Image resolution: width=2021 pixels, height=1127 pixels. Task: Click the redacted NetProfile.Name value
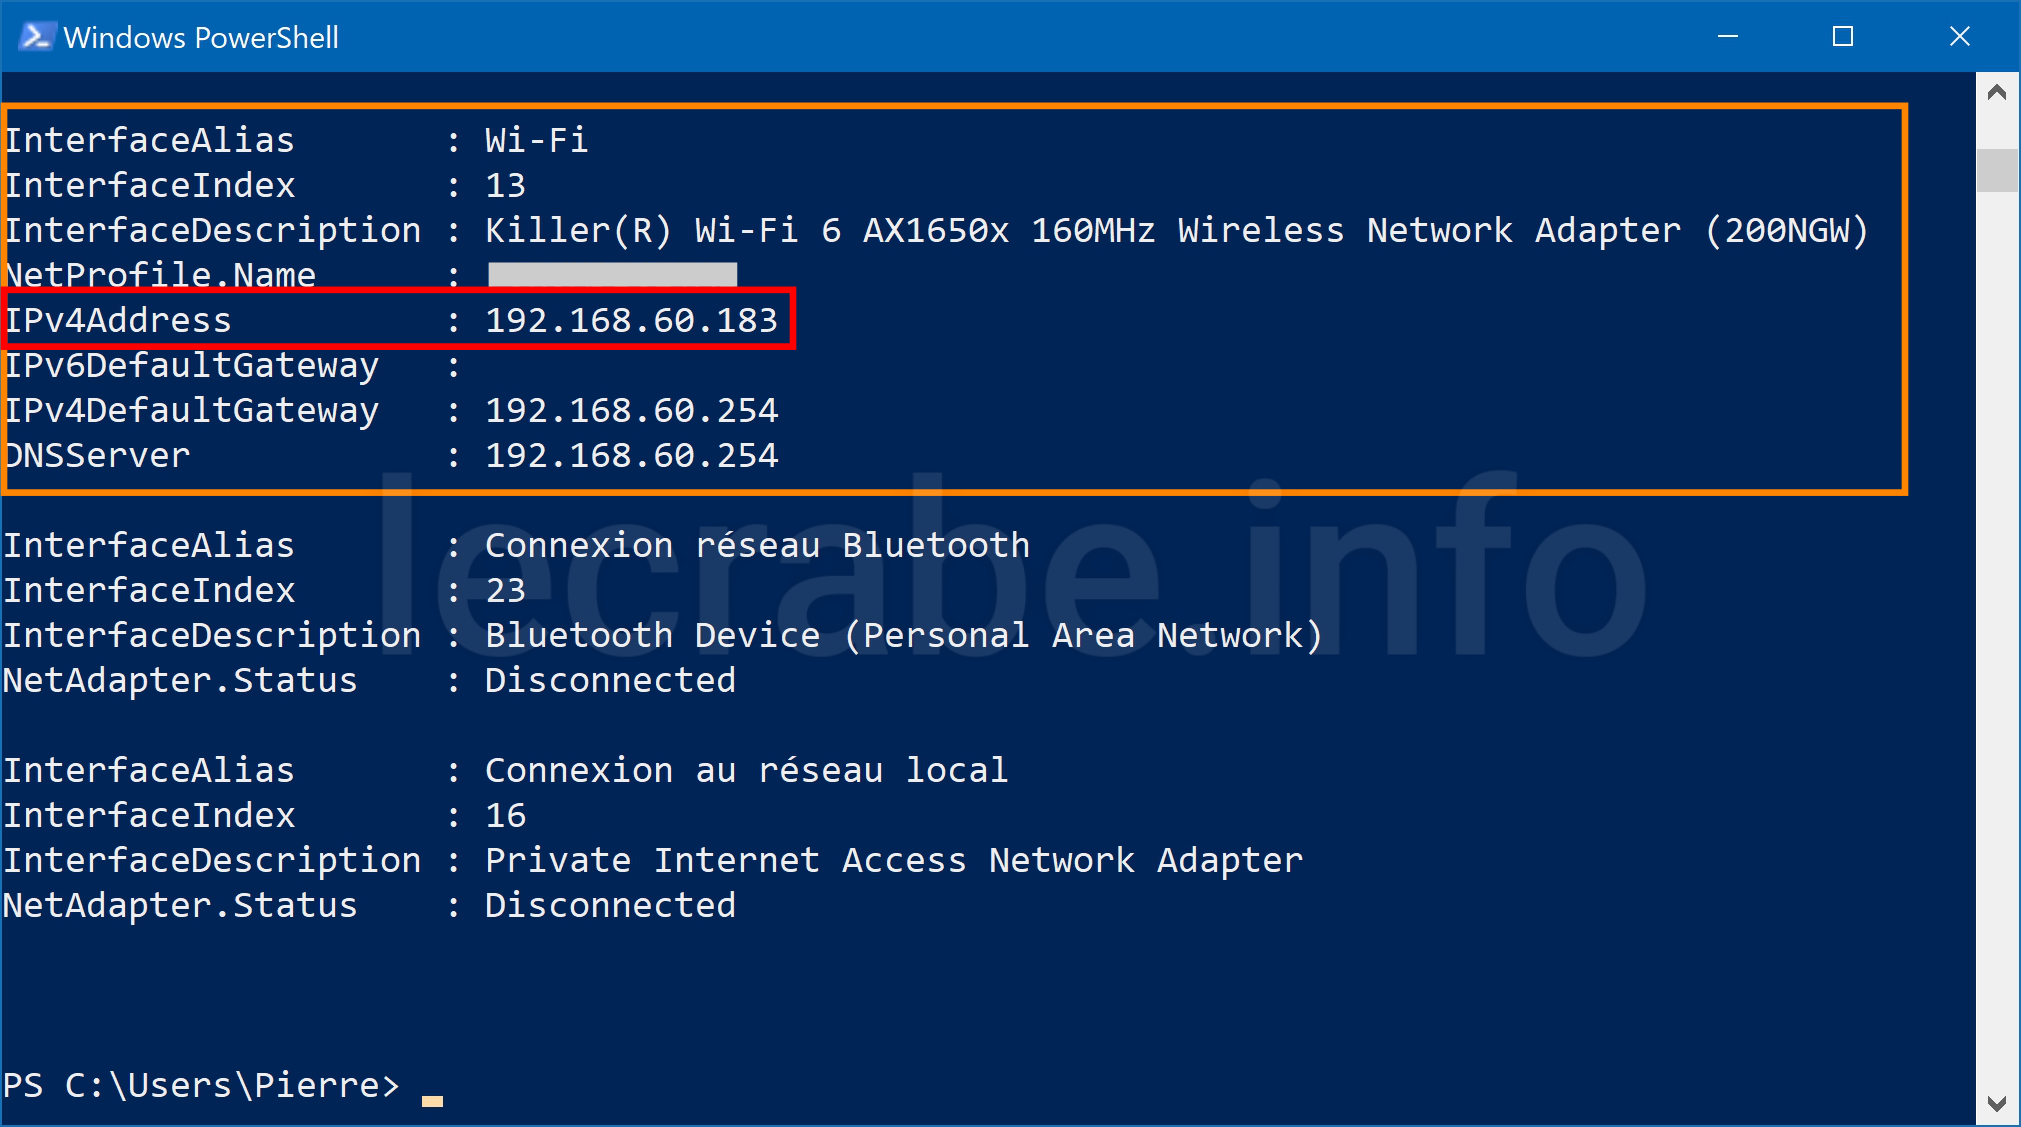point(612,274)
